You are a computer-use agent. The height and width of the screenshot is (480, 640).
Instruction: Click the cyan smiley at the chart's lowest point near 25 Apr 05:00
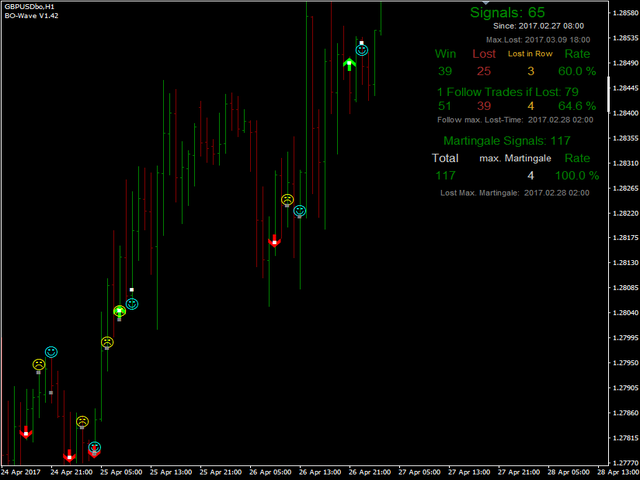(94, 447)
